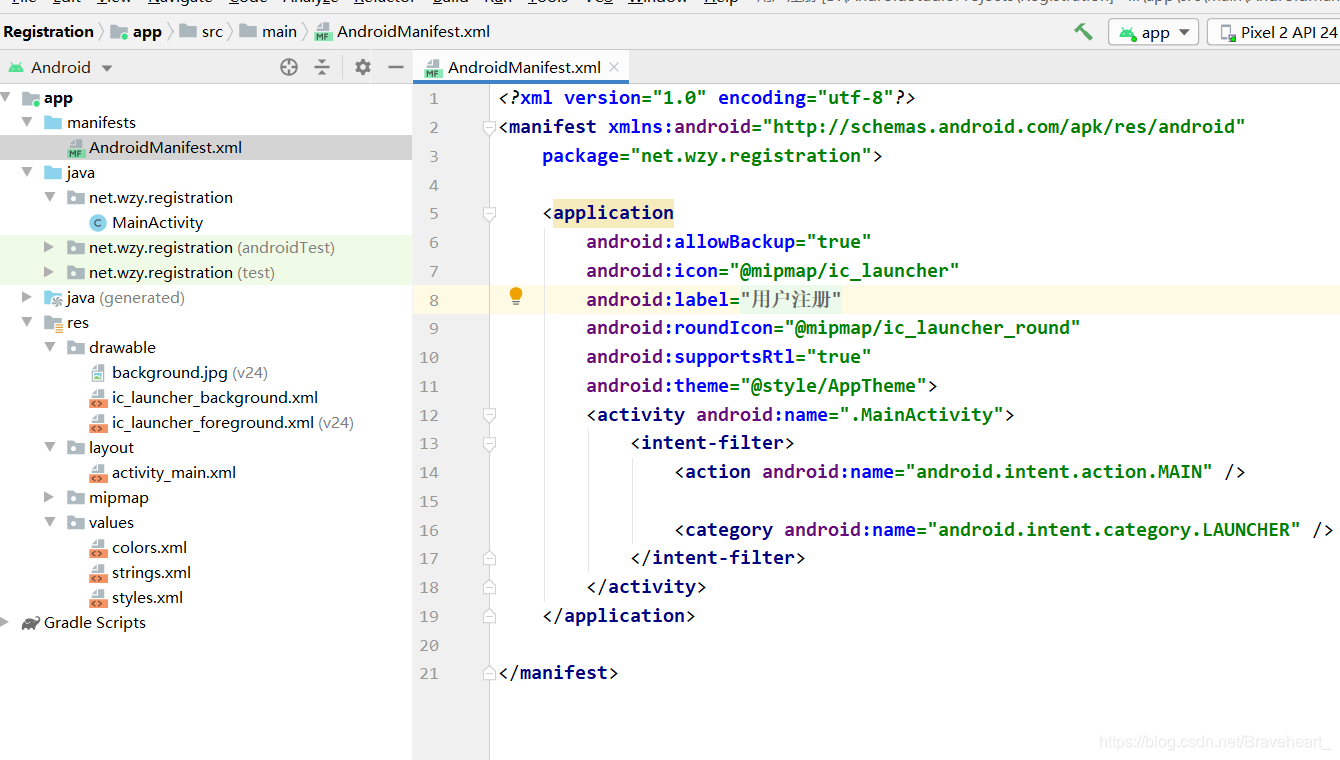Image resolution: width=1340 pixels, height=760 pixels.
Task: Click the android:label value 用户注册
Action: pos(790,299)
